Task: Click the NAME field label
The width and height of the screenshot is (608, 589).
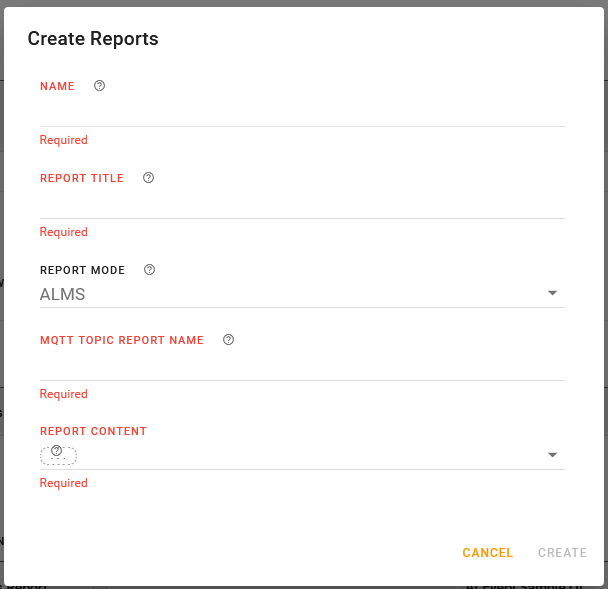Action: coord(57,86)
